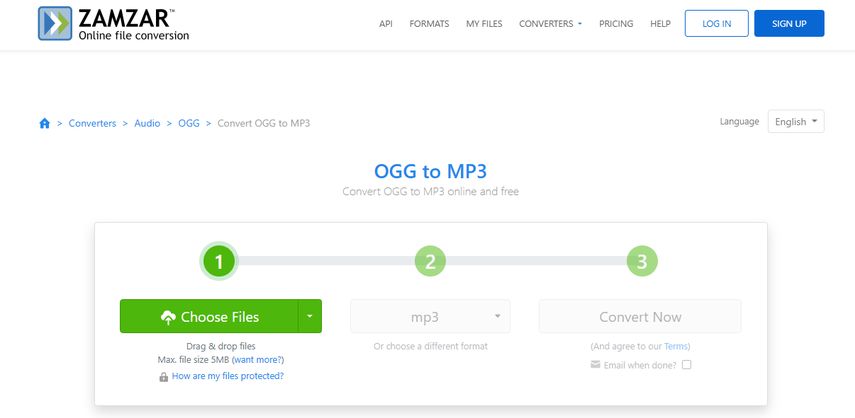Open the Audio breadcrumb link
855x418 pixels.
coord(147,124)
